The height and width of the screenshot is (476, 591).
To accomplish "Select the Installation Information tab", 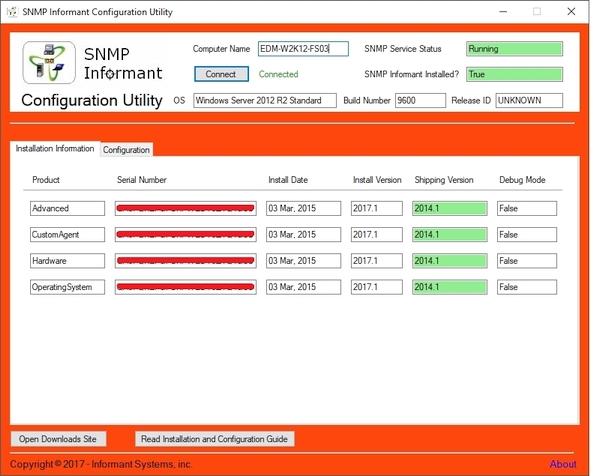I will pyautogui.click(x=55, y=148).
